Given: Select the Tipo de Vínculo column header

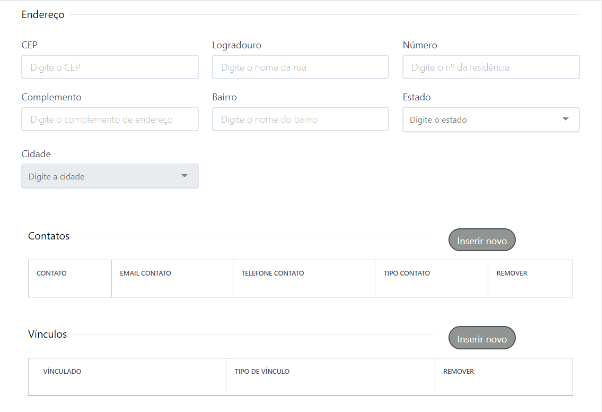Looking at the screenshot, I should [262, 371].
